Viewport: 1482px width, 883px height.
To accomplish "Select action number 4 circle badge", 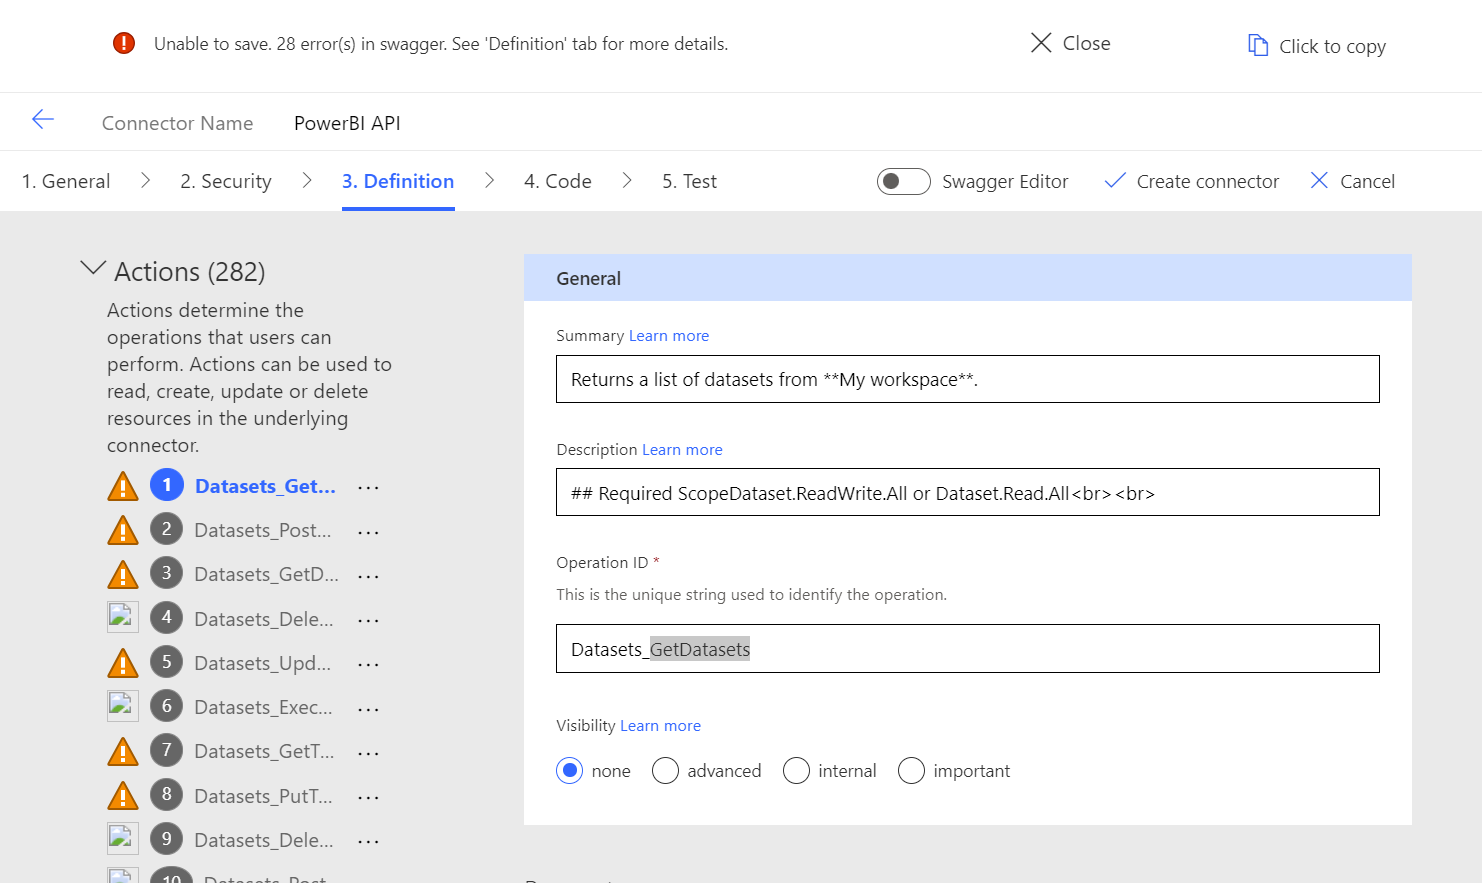I will pos(167,617).
